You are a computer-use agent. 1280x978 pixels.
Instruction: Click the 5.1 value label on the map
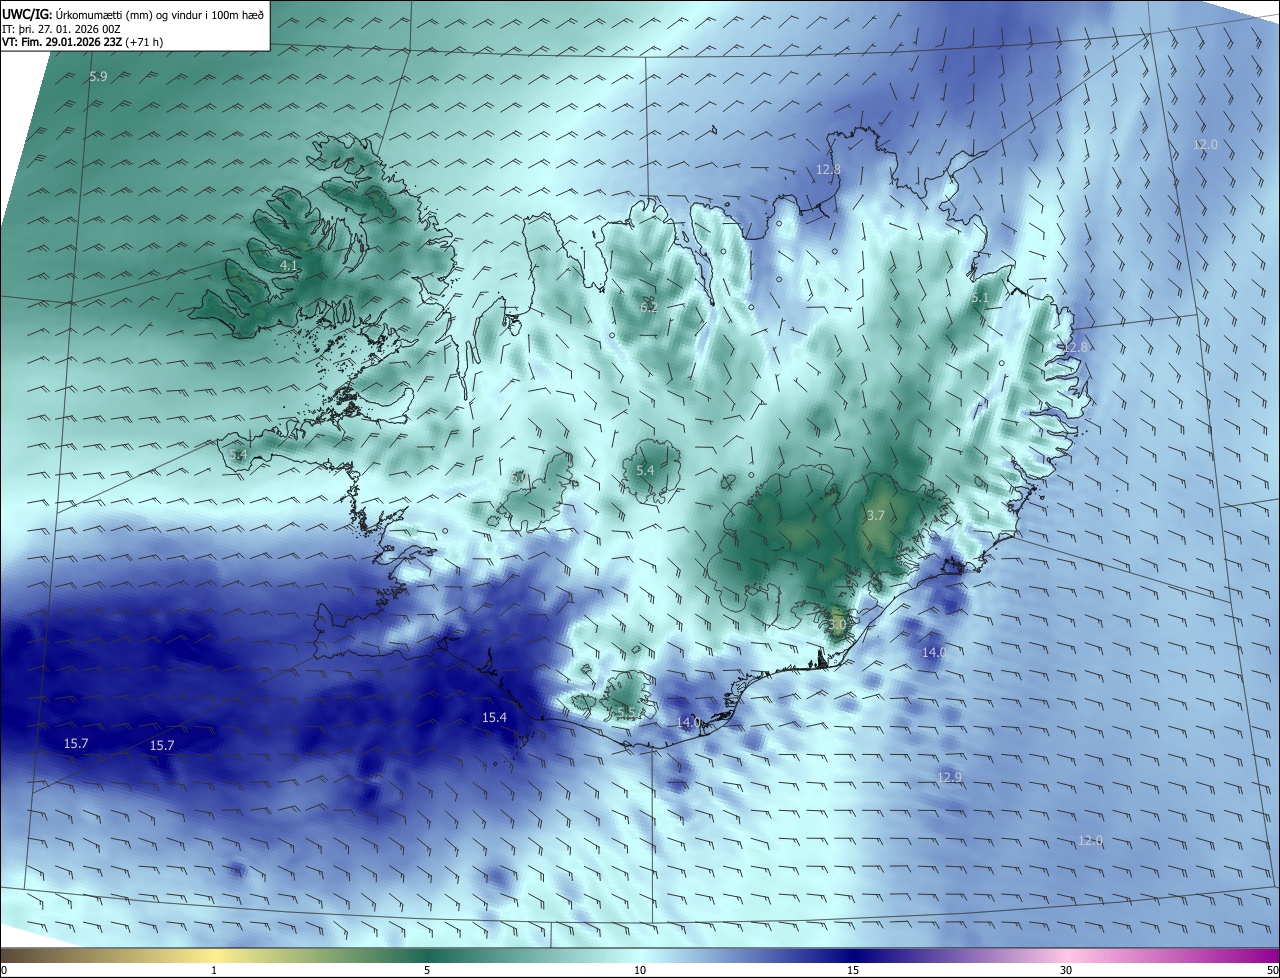[980, 298]
